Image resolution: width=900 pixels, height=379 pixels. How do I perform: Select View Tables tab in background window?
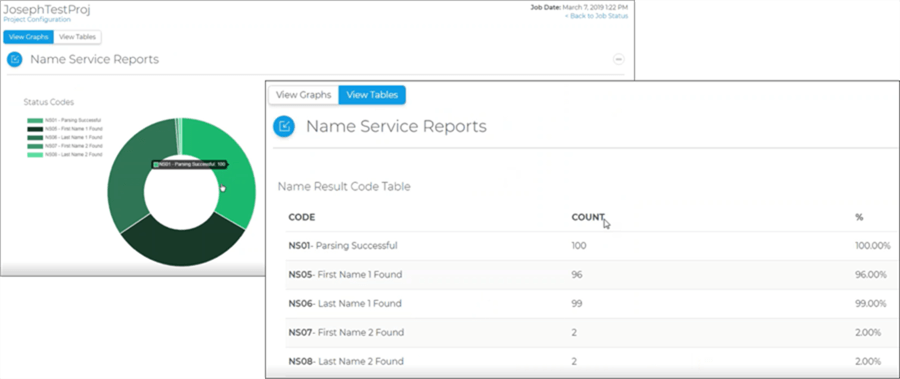(x=77, y=37)
